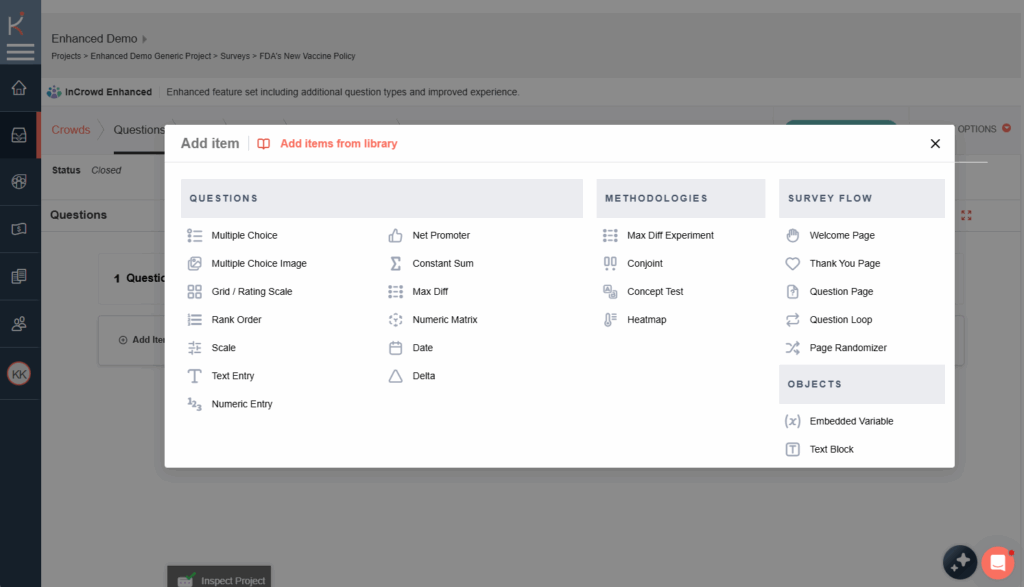Click Add items from library link
The image size is (1024, 587).
338,144
